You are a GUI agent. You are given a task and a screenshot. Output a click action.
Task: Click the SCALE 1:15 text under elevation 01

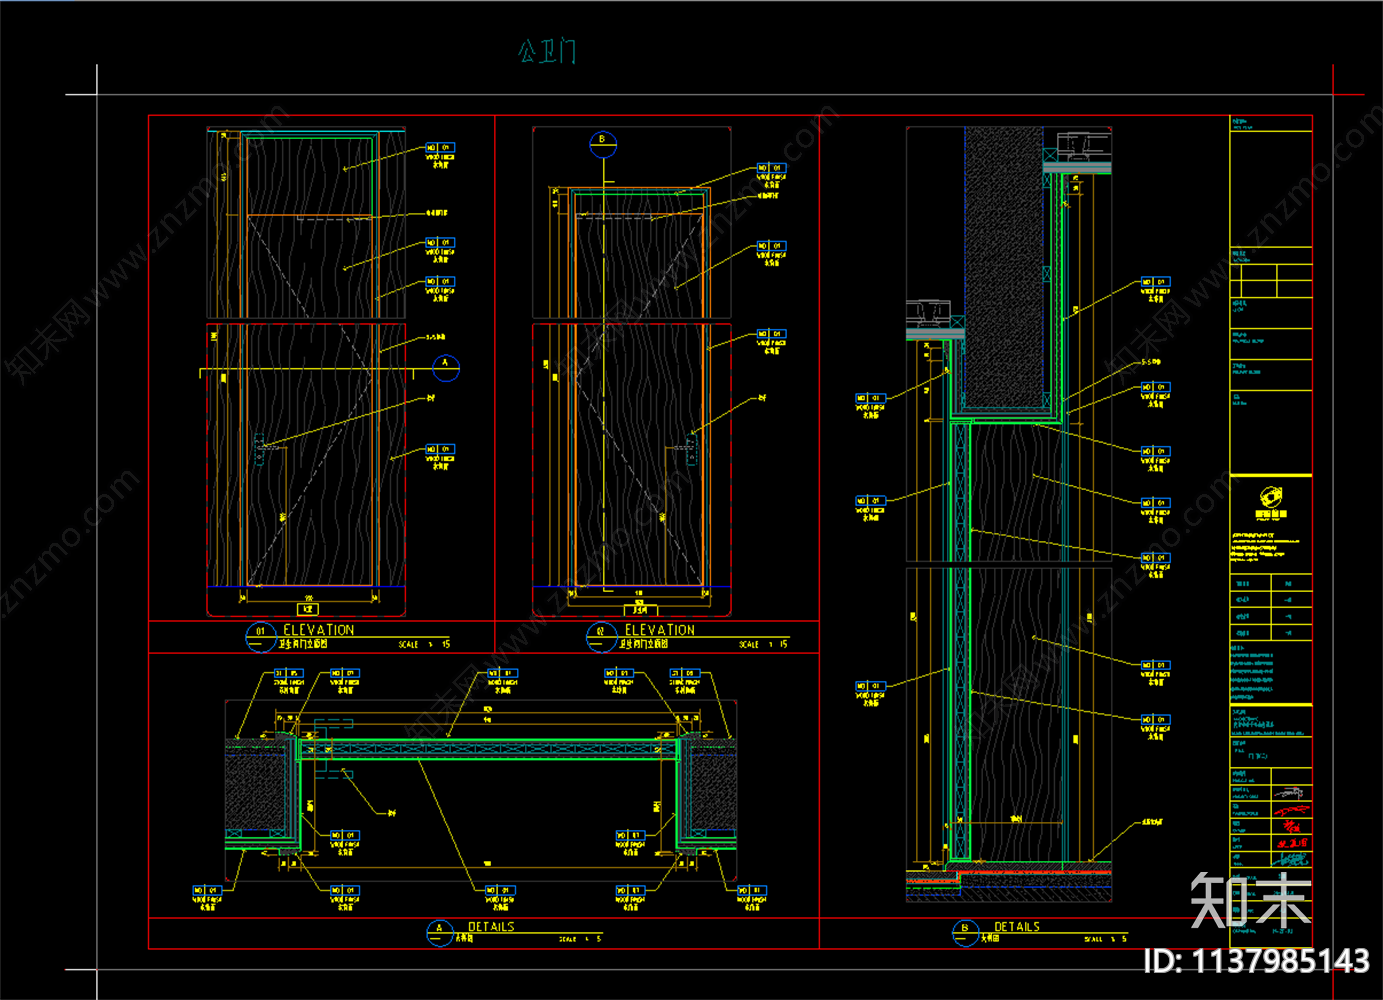tap(424, 645)
